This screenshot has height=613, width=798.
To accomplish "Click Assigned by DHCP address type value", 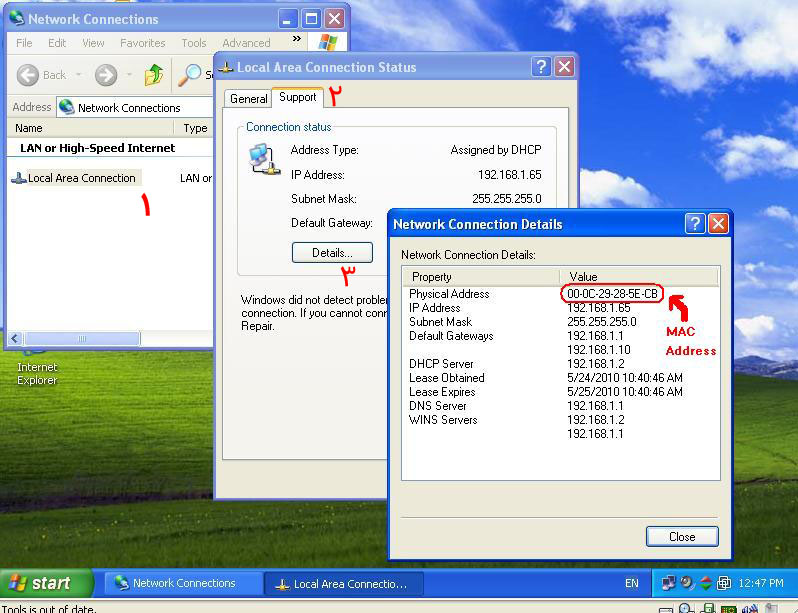I will (x=496, y=150).
